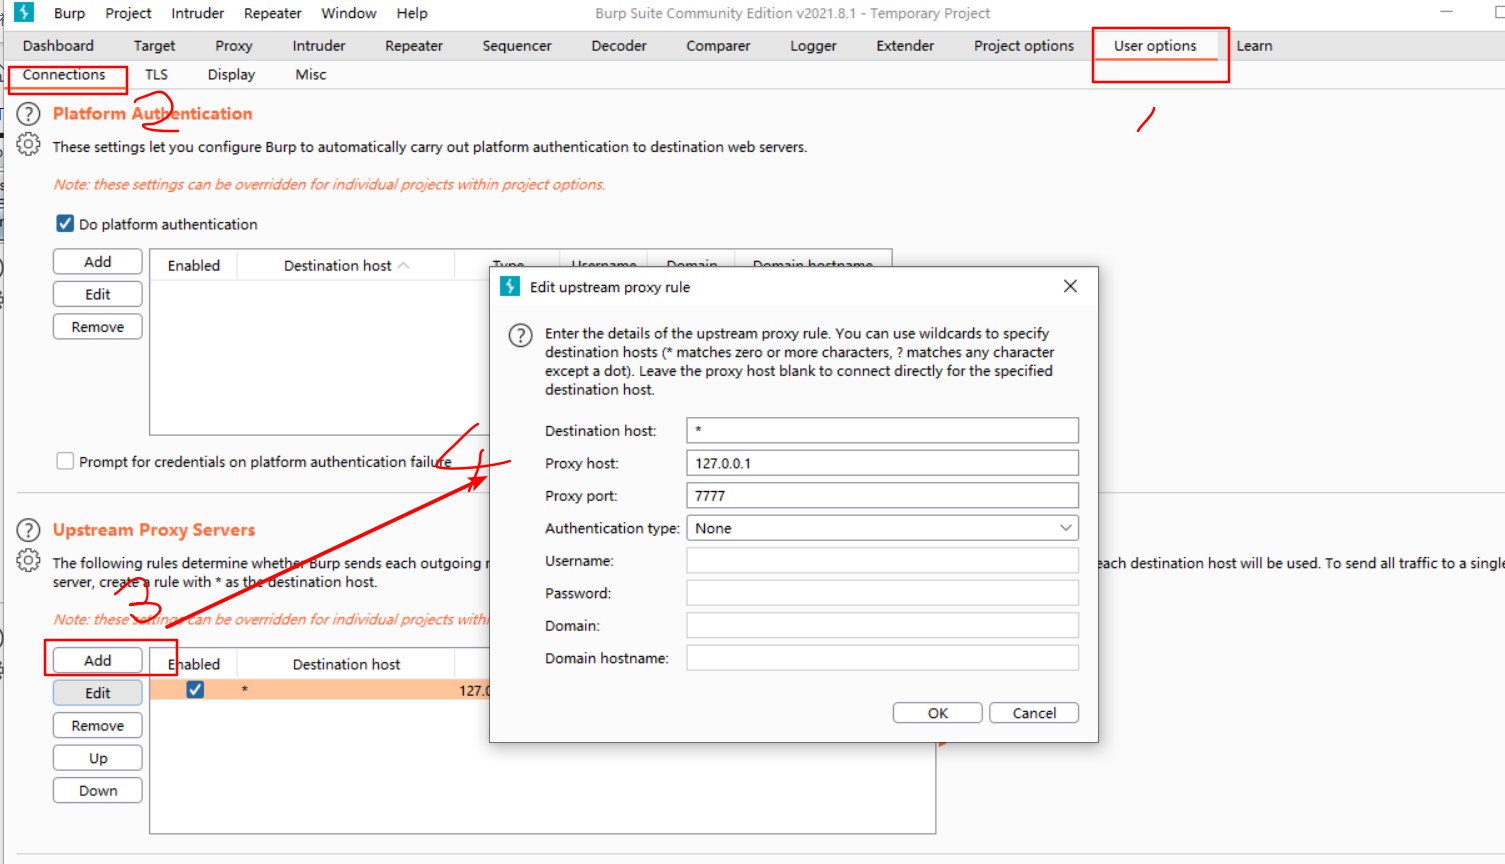This screenshot has height=864, width=1505.
Task: Open the Window menu
Action: pos(348,13)
